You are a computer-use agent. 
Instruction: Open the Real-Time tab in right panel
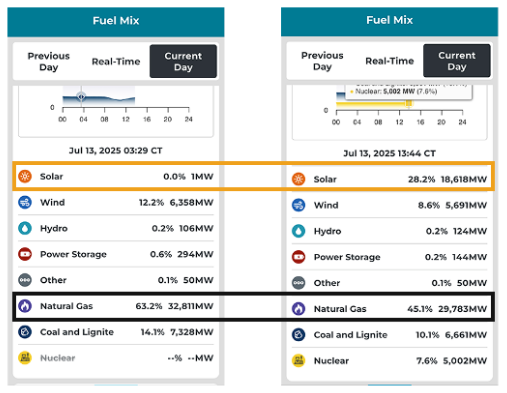(390, 61)
